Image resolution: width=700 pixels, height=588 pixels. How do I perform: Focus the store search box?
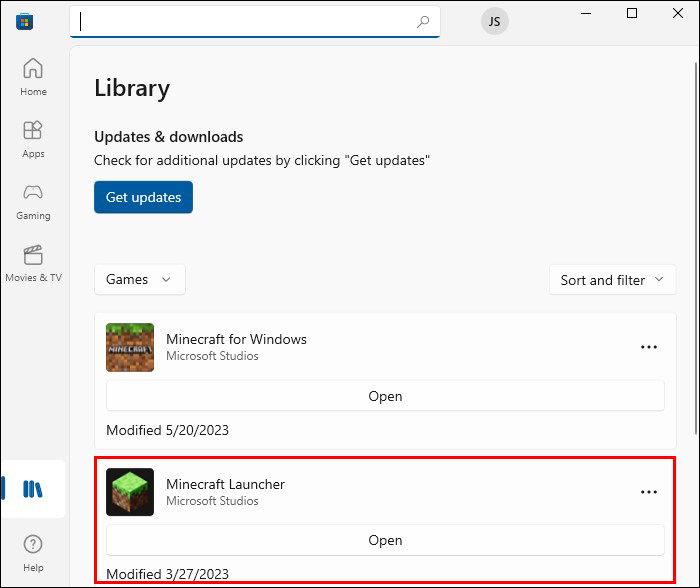pyautogui.click(x=254, y=21)
